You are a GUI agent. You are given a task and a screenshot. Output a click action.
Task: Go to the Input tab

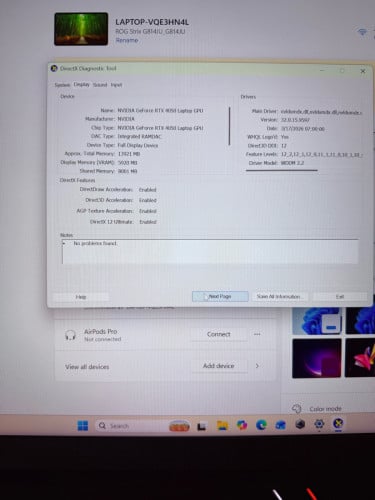[116, 85]
